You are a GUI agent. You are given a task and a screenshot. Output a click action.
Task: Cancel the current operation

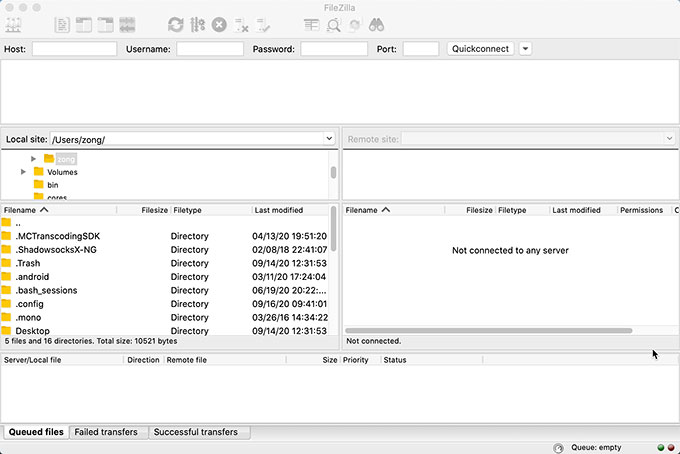click(219, 25)
